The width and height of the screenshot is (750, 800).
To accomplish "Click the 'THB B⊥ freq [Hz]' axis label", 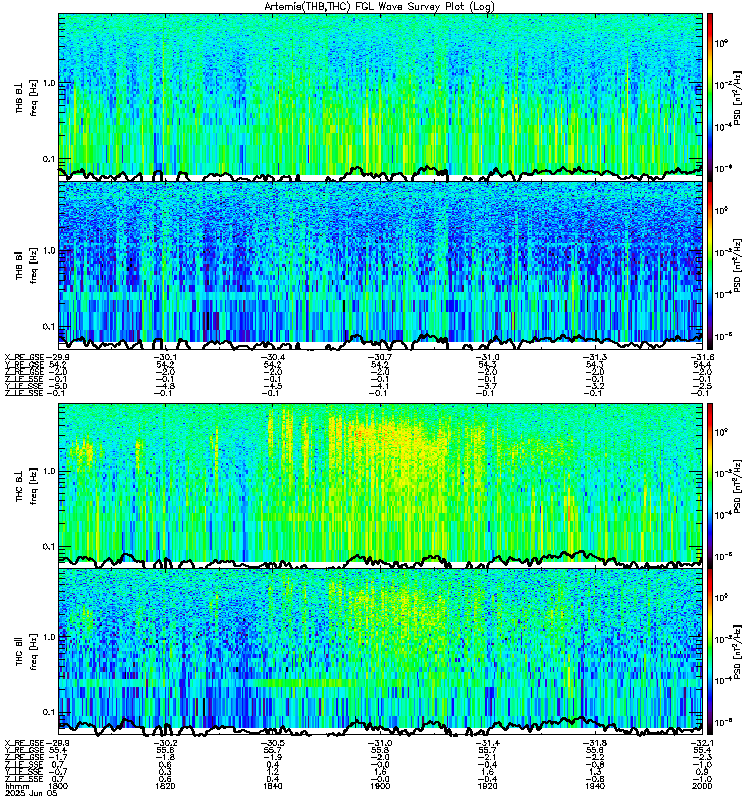I will (x=27, y=97).
